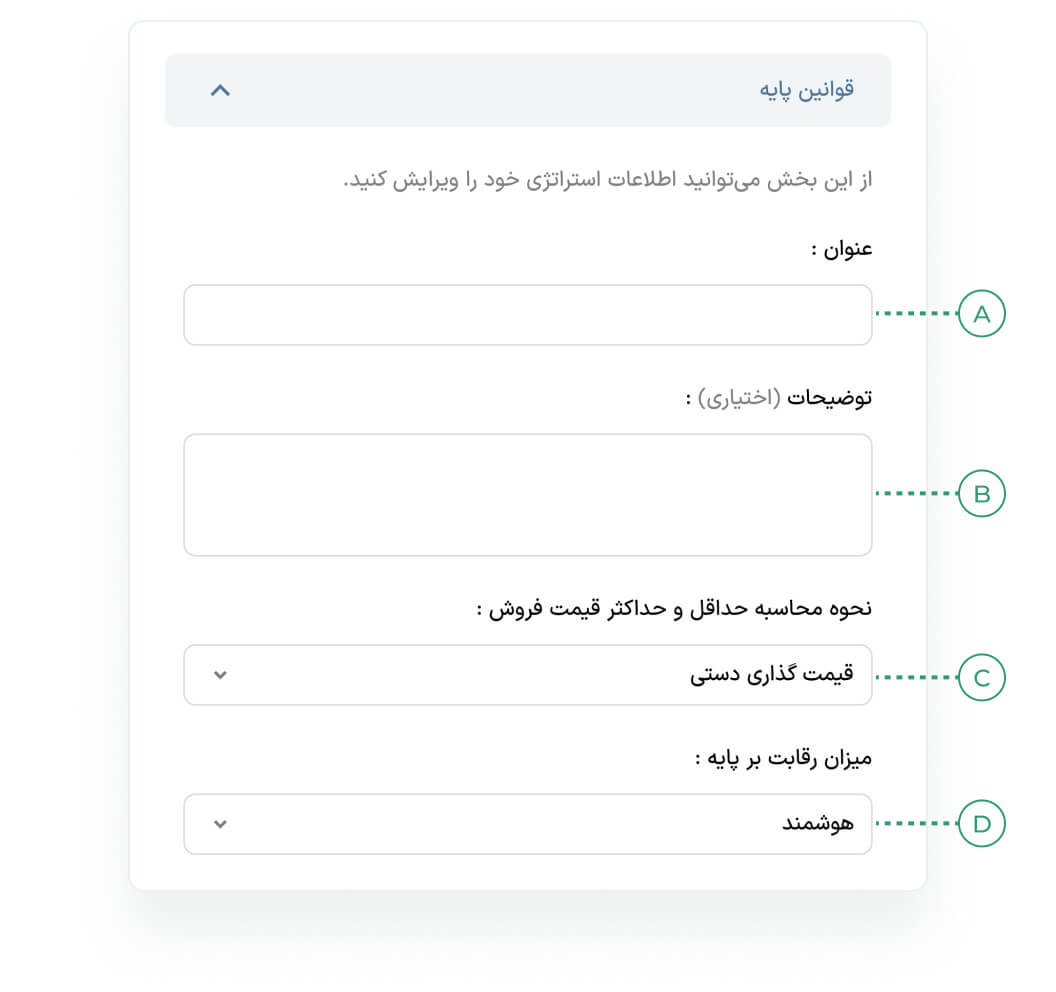Image resolution: width=1056 pixels, height=992 pixels.
Task: Collapse the section using the chevron-up icon
Action: point(220,90)
